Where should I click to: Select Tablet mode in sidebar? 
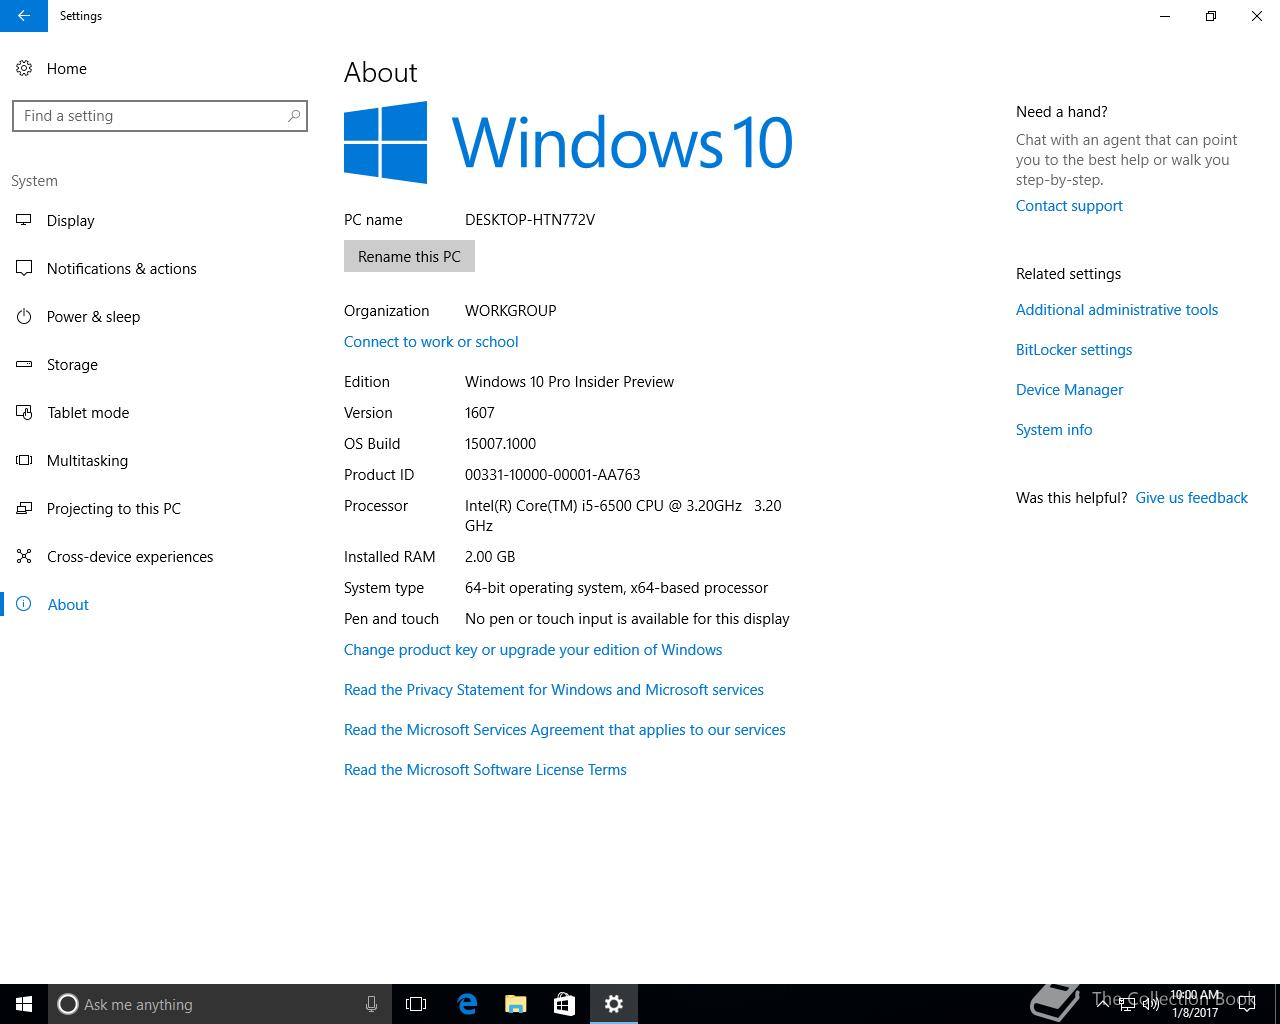88,412
